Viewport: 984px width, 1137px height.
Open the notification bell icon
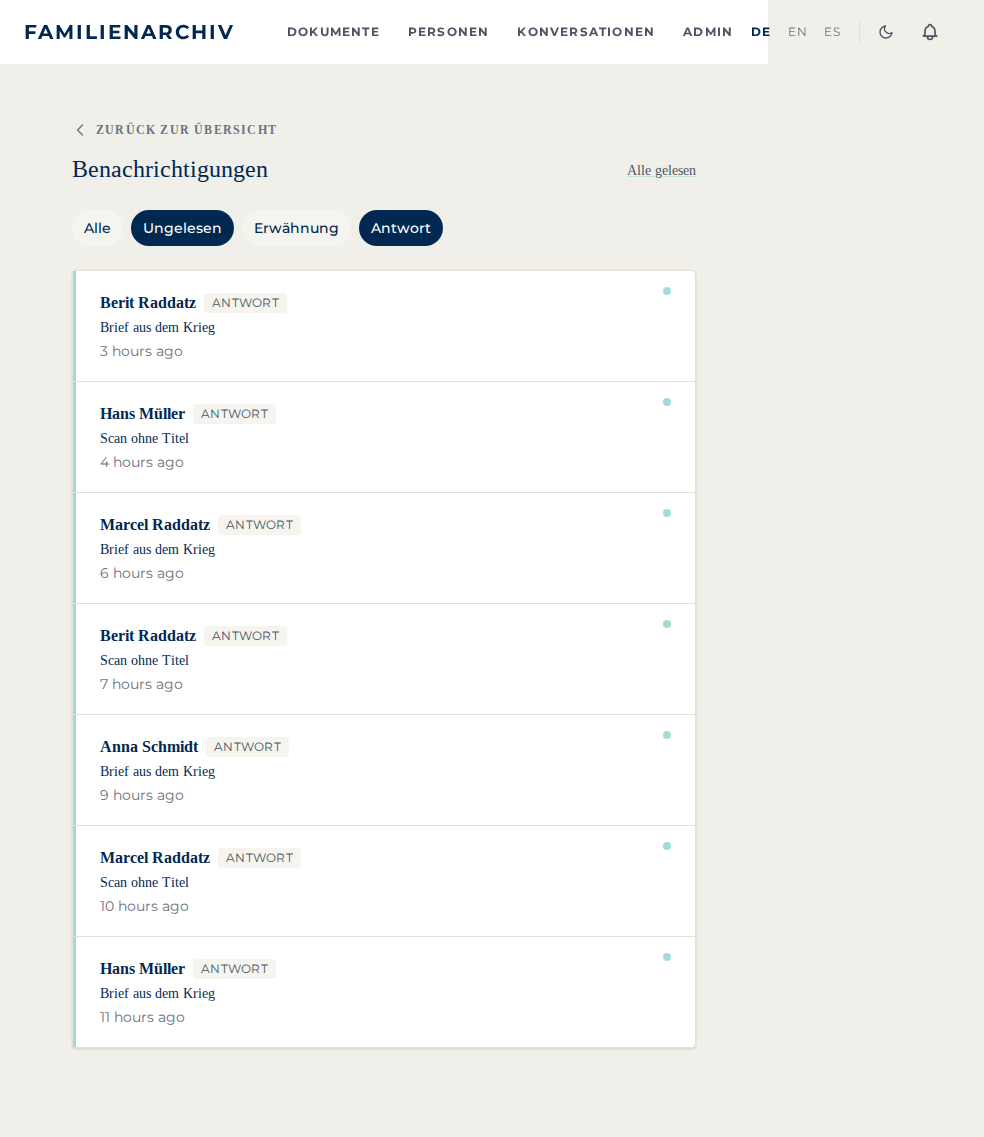pos(930,32)
